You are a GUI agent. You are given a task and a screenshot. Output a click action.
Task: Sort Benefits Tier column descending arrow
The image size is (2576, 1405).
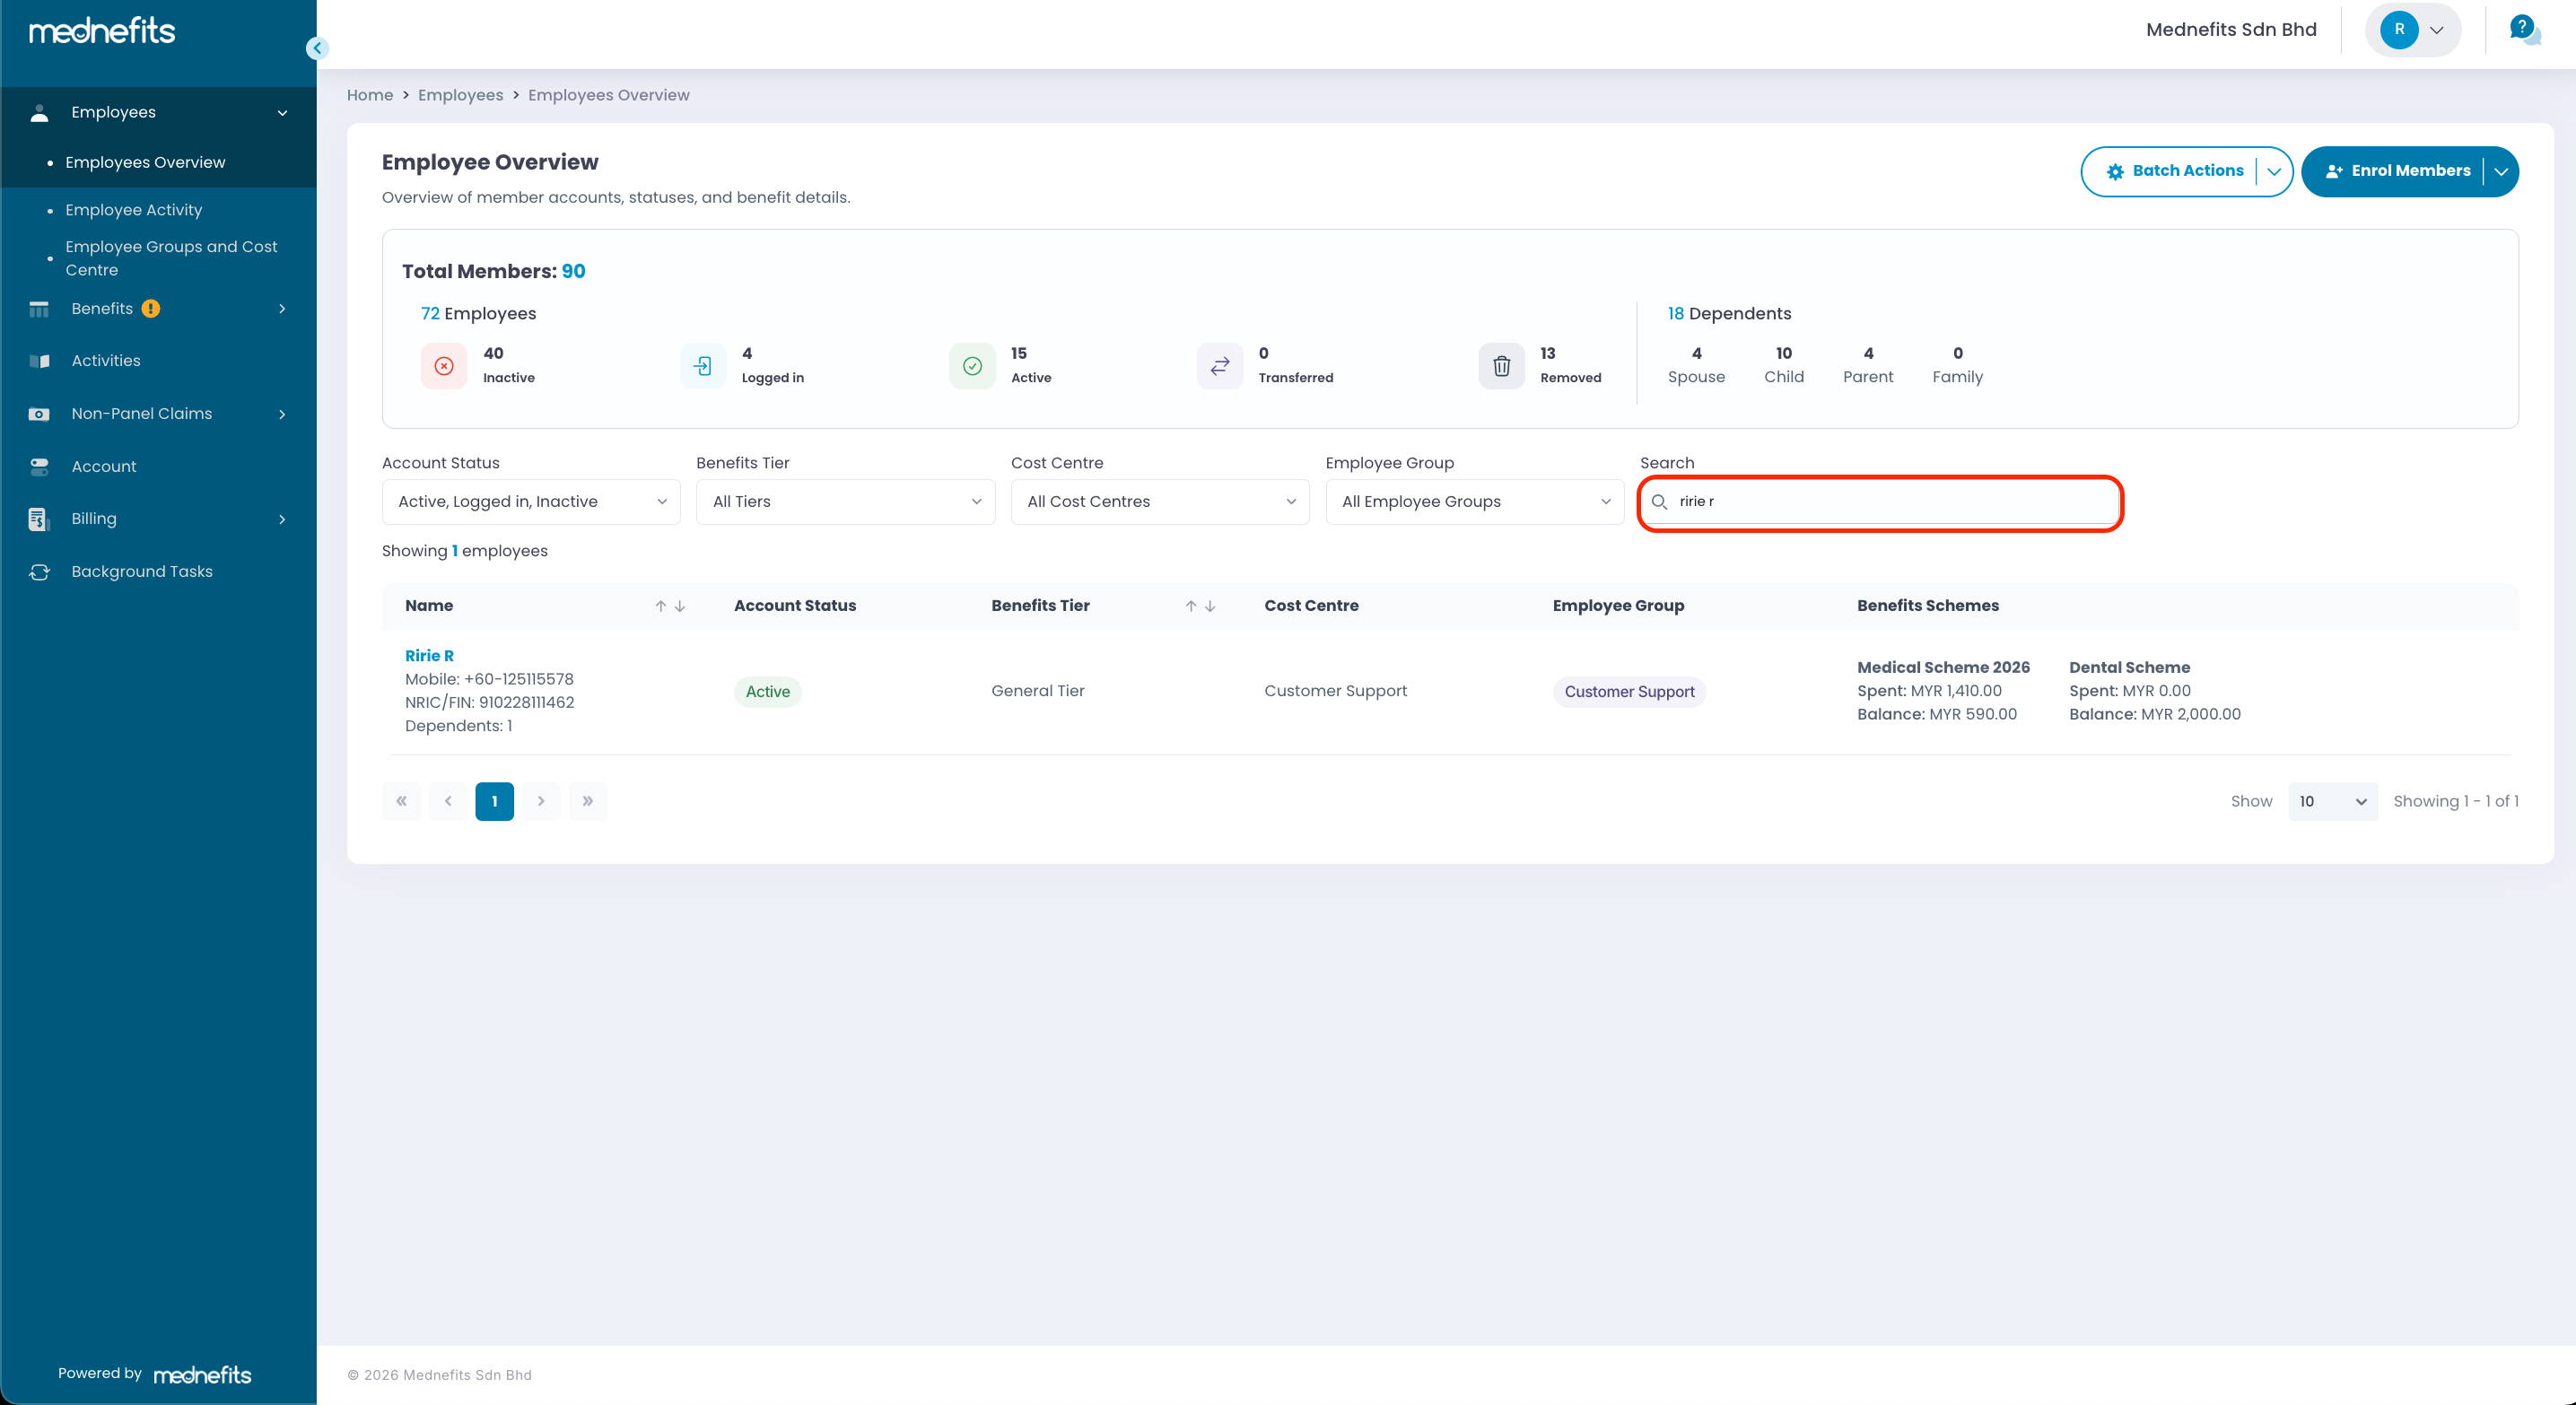click(x=1210, y=606)
